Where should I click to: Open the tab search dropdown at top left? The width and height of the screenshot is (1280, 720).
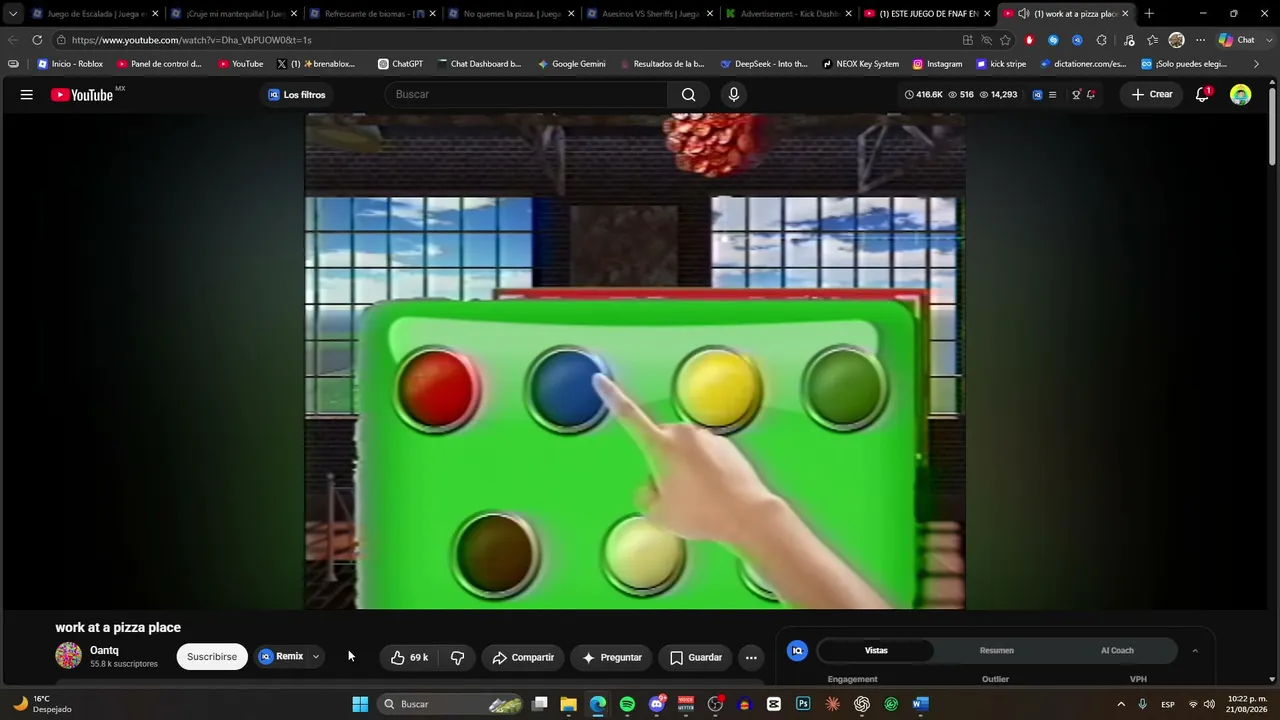coord(13,14)
